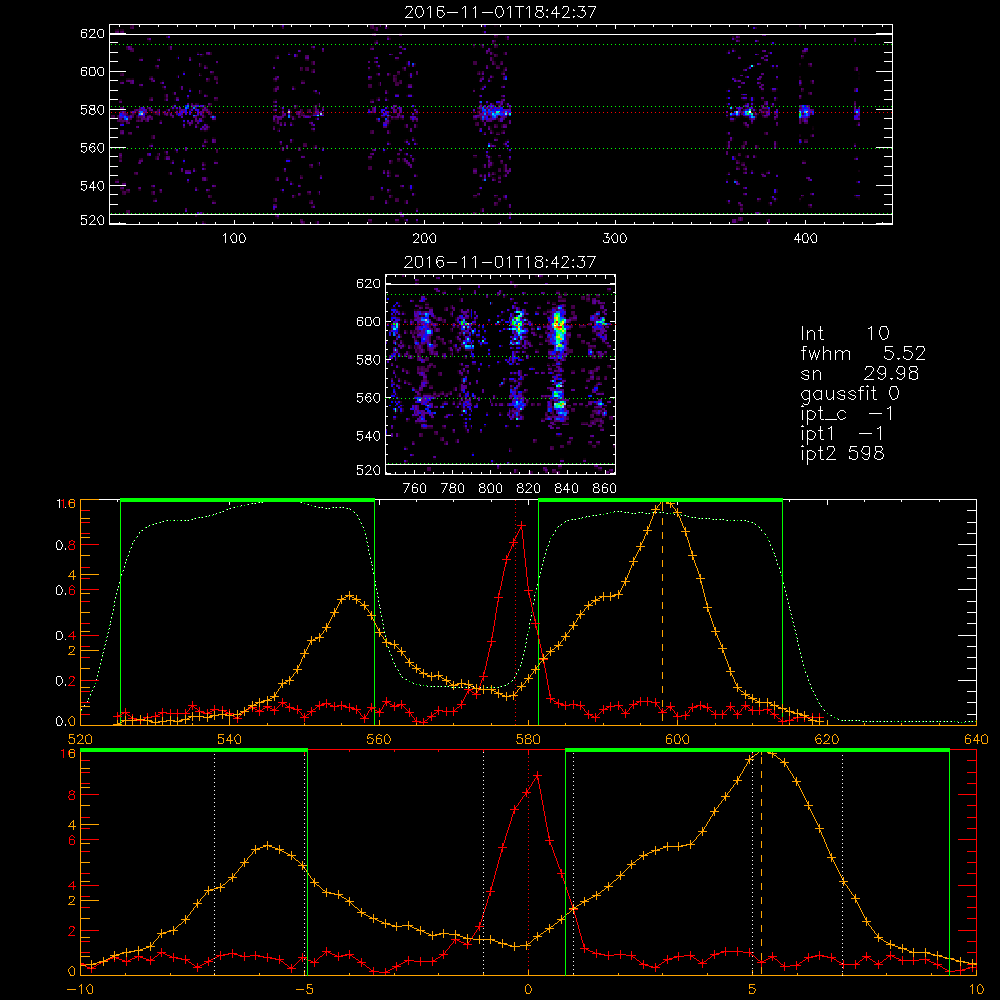
Task: Click x-axis label 780 on middle image
Action: coord(453,489)
